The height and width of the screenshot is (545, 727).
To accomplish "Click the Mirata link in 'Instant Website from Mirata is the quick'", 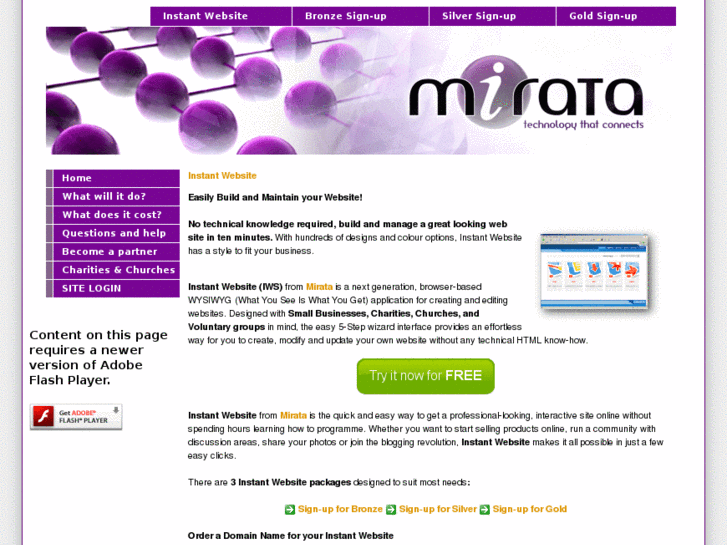I will 293,416.
